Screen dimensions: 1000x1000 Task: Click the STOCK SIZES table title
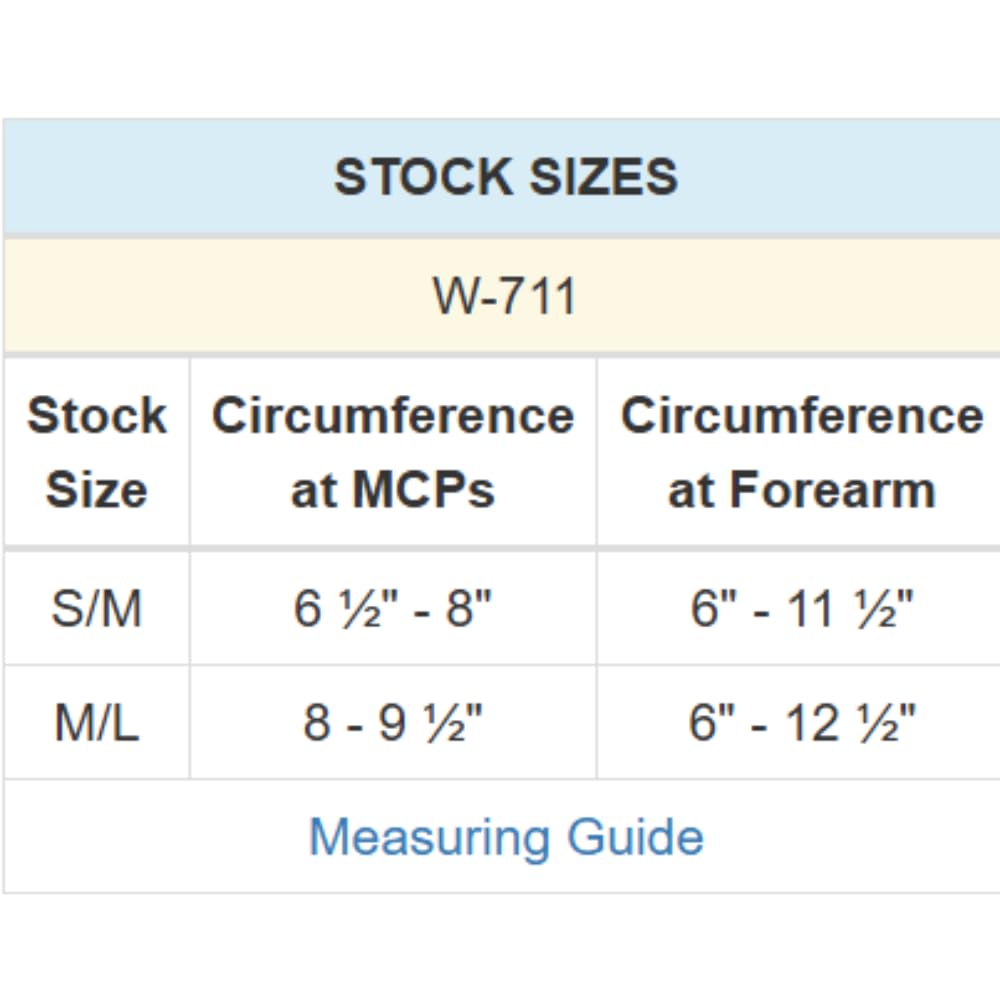[506, 177]
